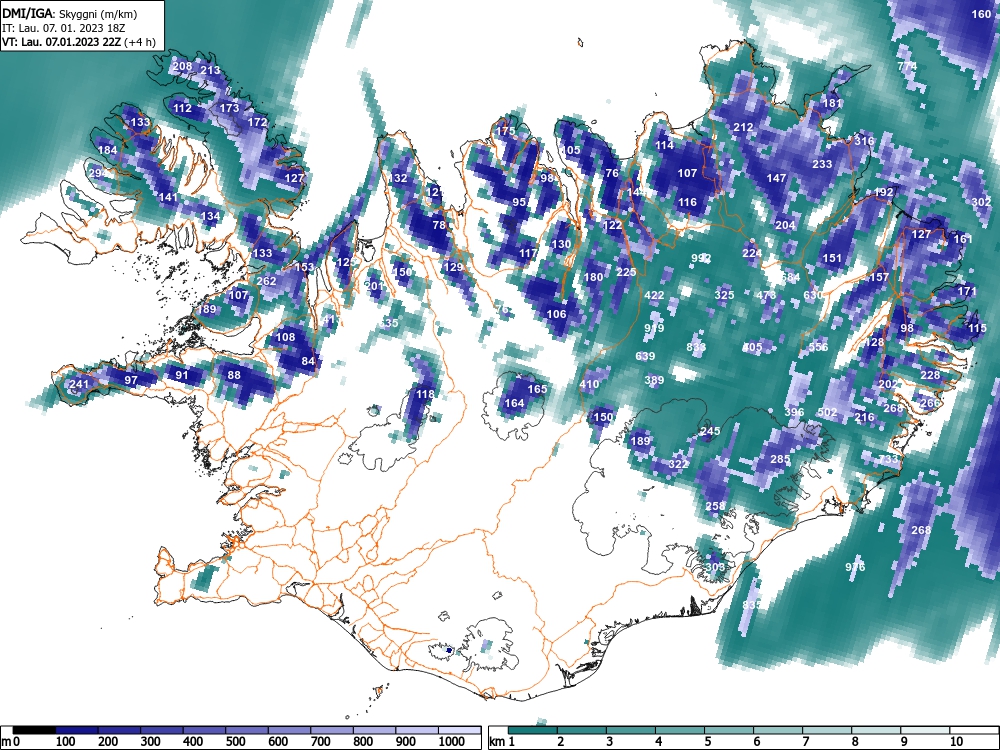Click the 'DMI/IGA: Skyggni (m/km)' title text
The image size is (1000, 750).
pyautogui.click(x=70, y=13)
